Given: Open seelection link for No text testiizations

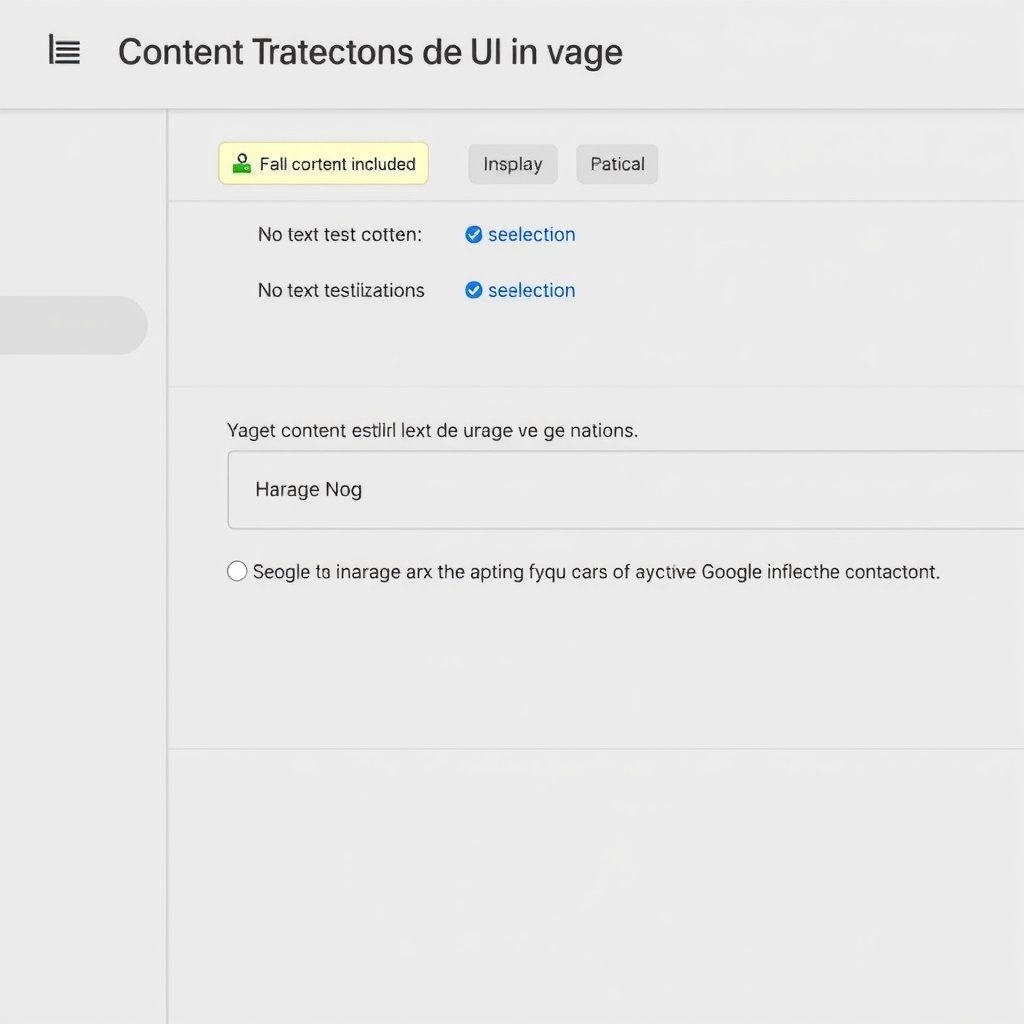Looking at the screenshot, I should tap(532, 290).
